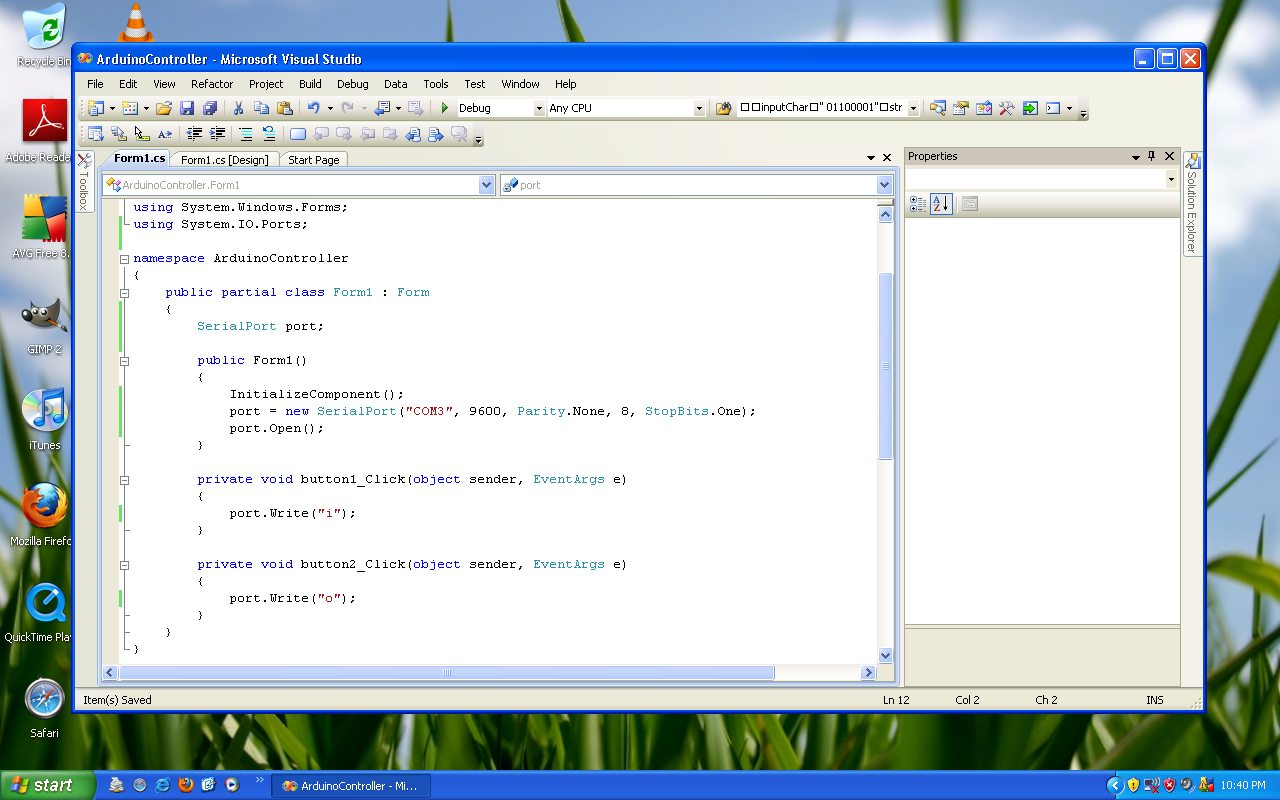This screenshot has width=1280, height=800.
Task: Click the horizontal scrollbar in code editor
Action: 447,673
